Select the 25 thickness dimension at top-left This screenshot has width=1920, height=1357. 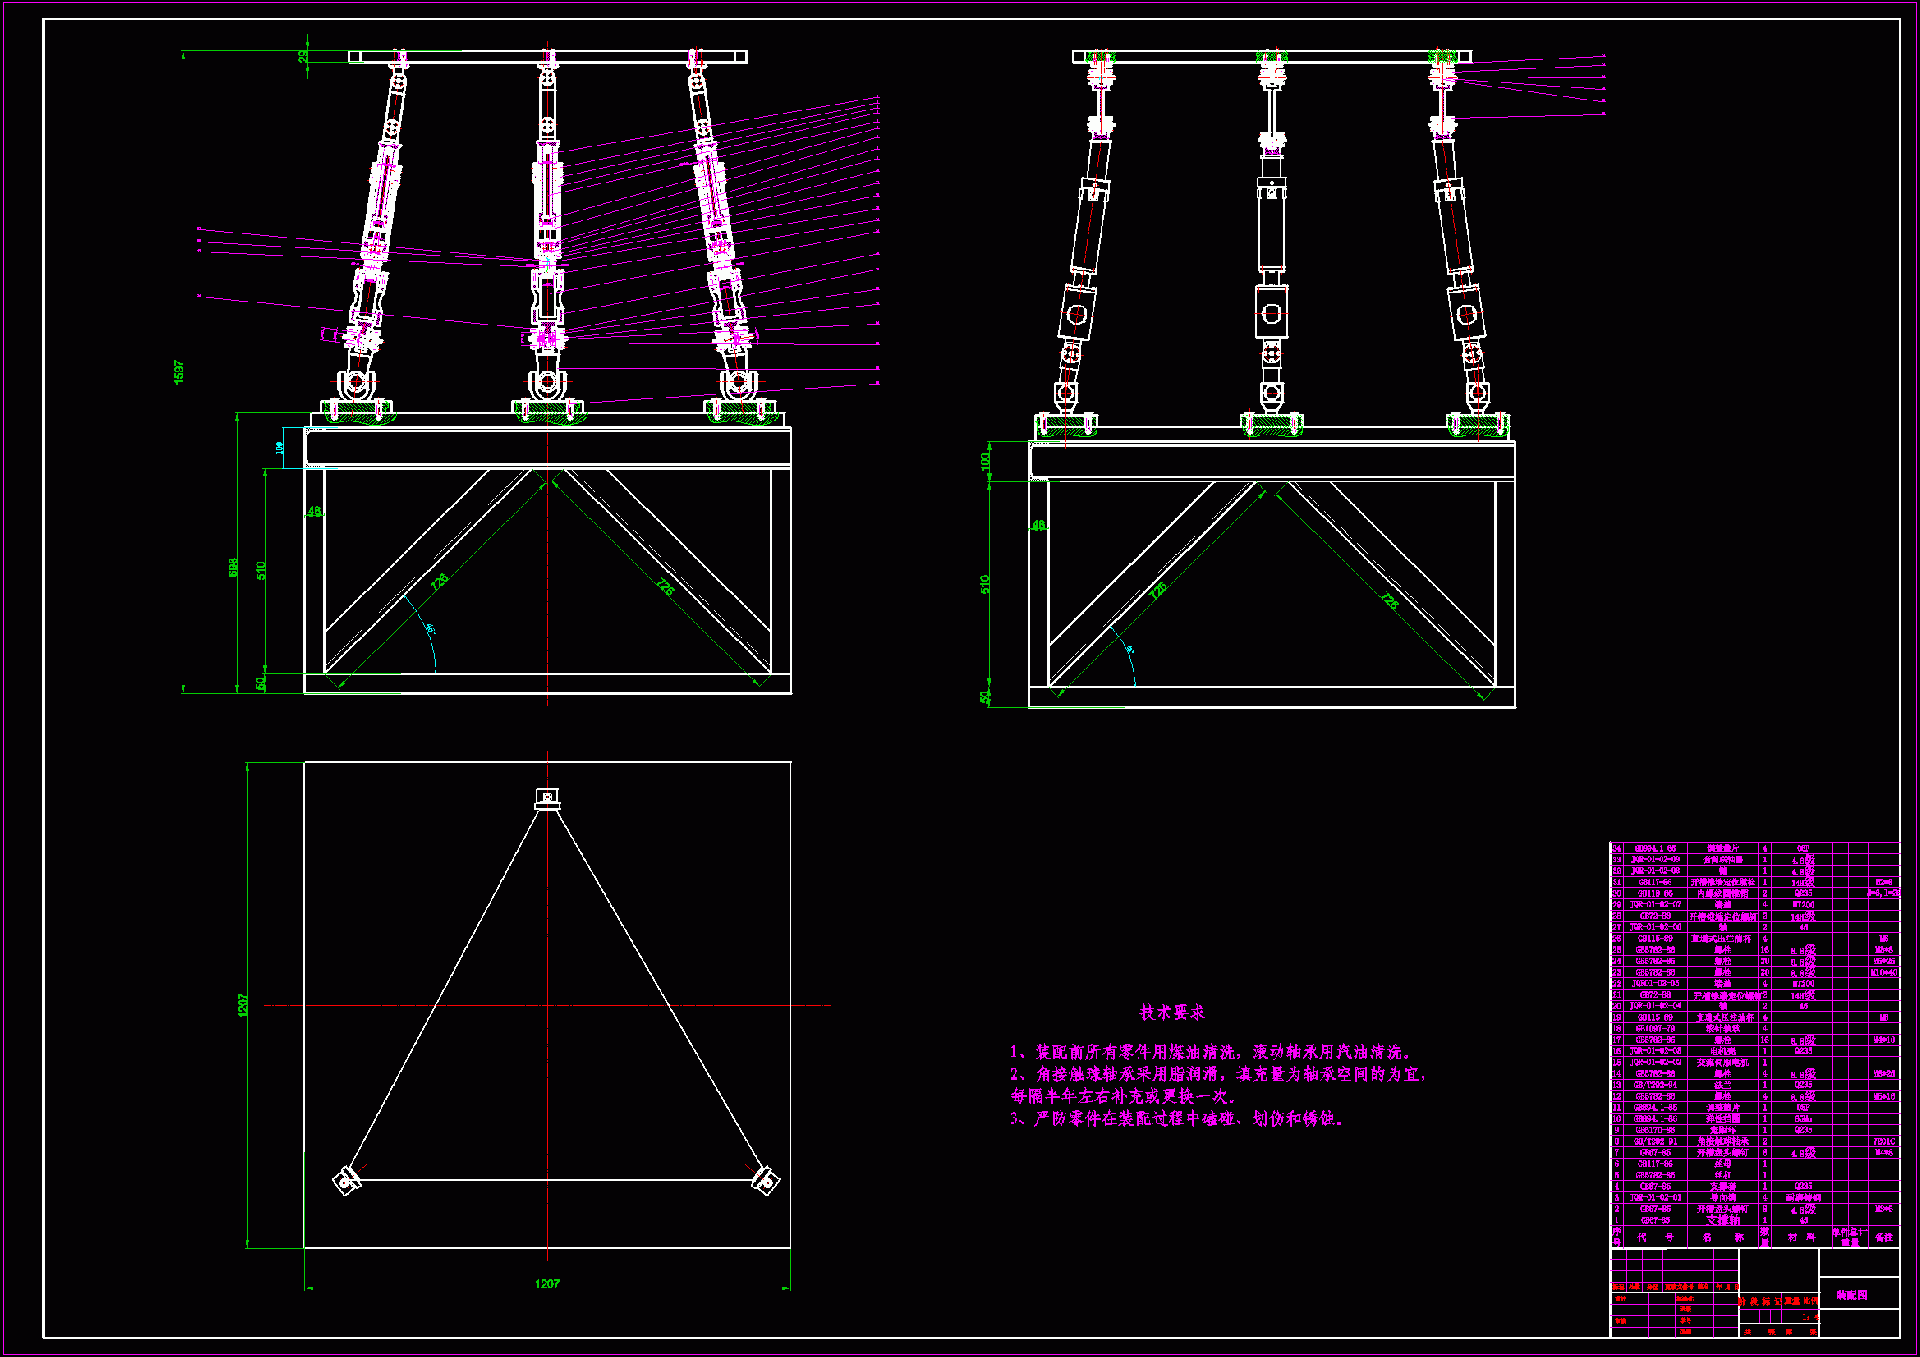tap(303, 57)
